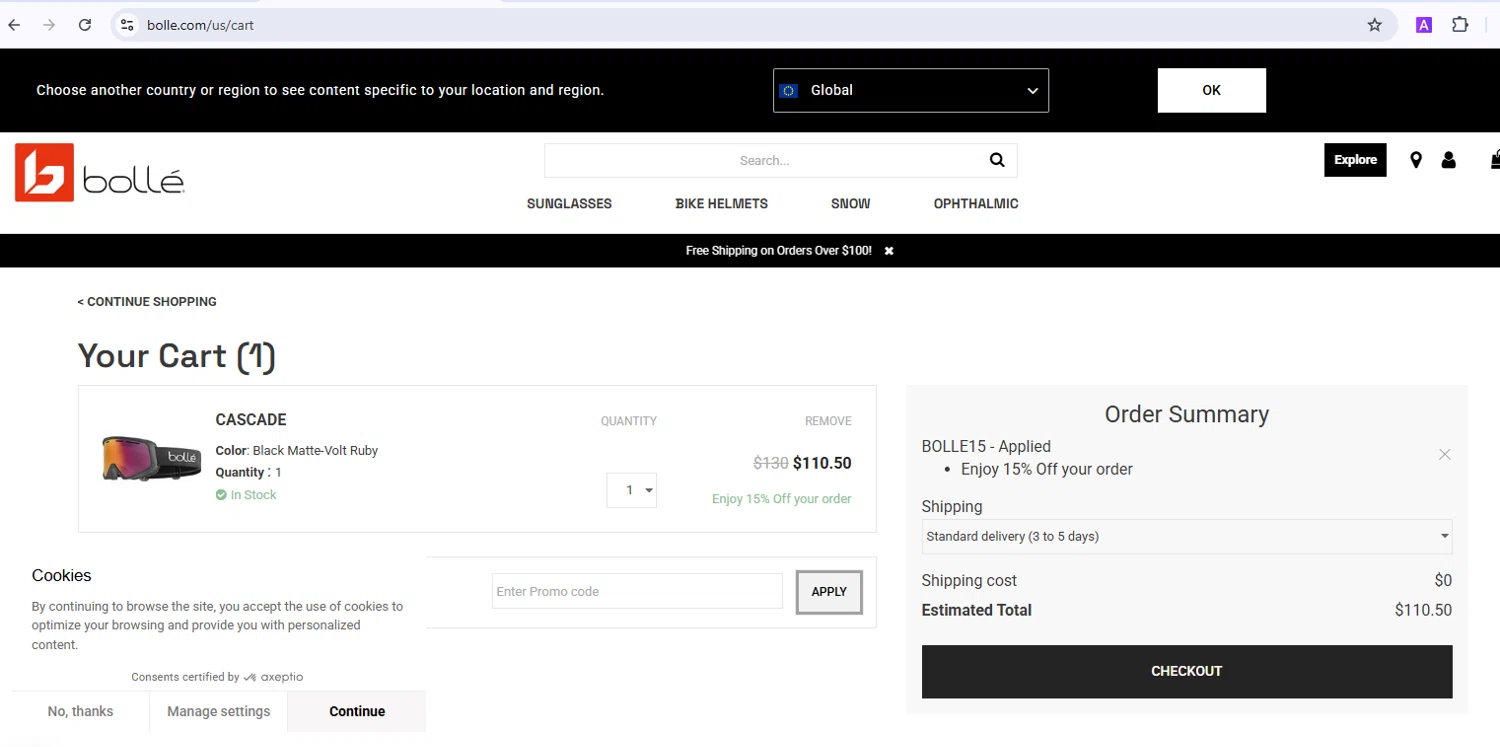Click the $110.50 item price
Screen dimensions: 1500x747
point(822,463)
